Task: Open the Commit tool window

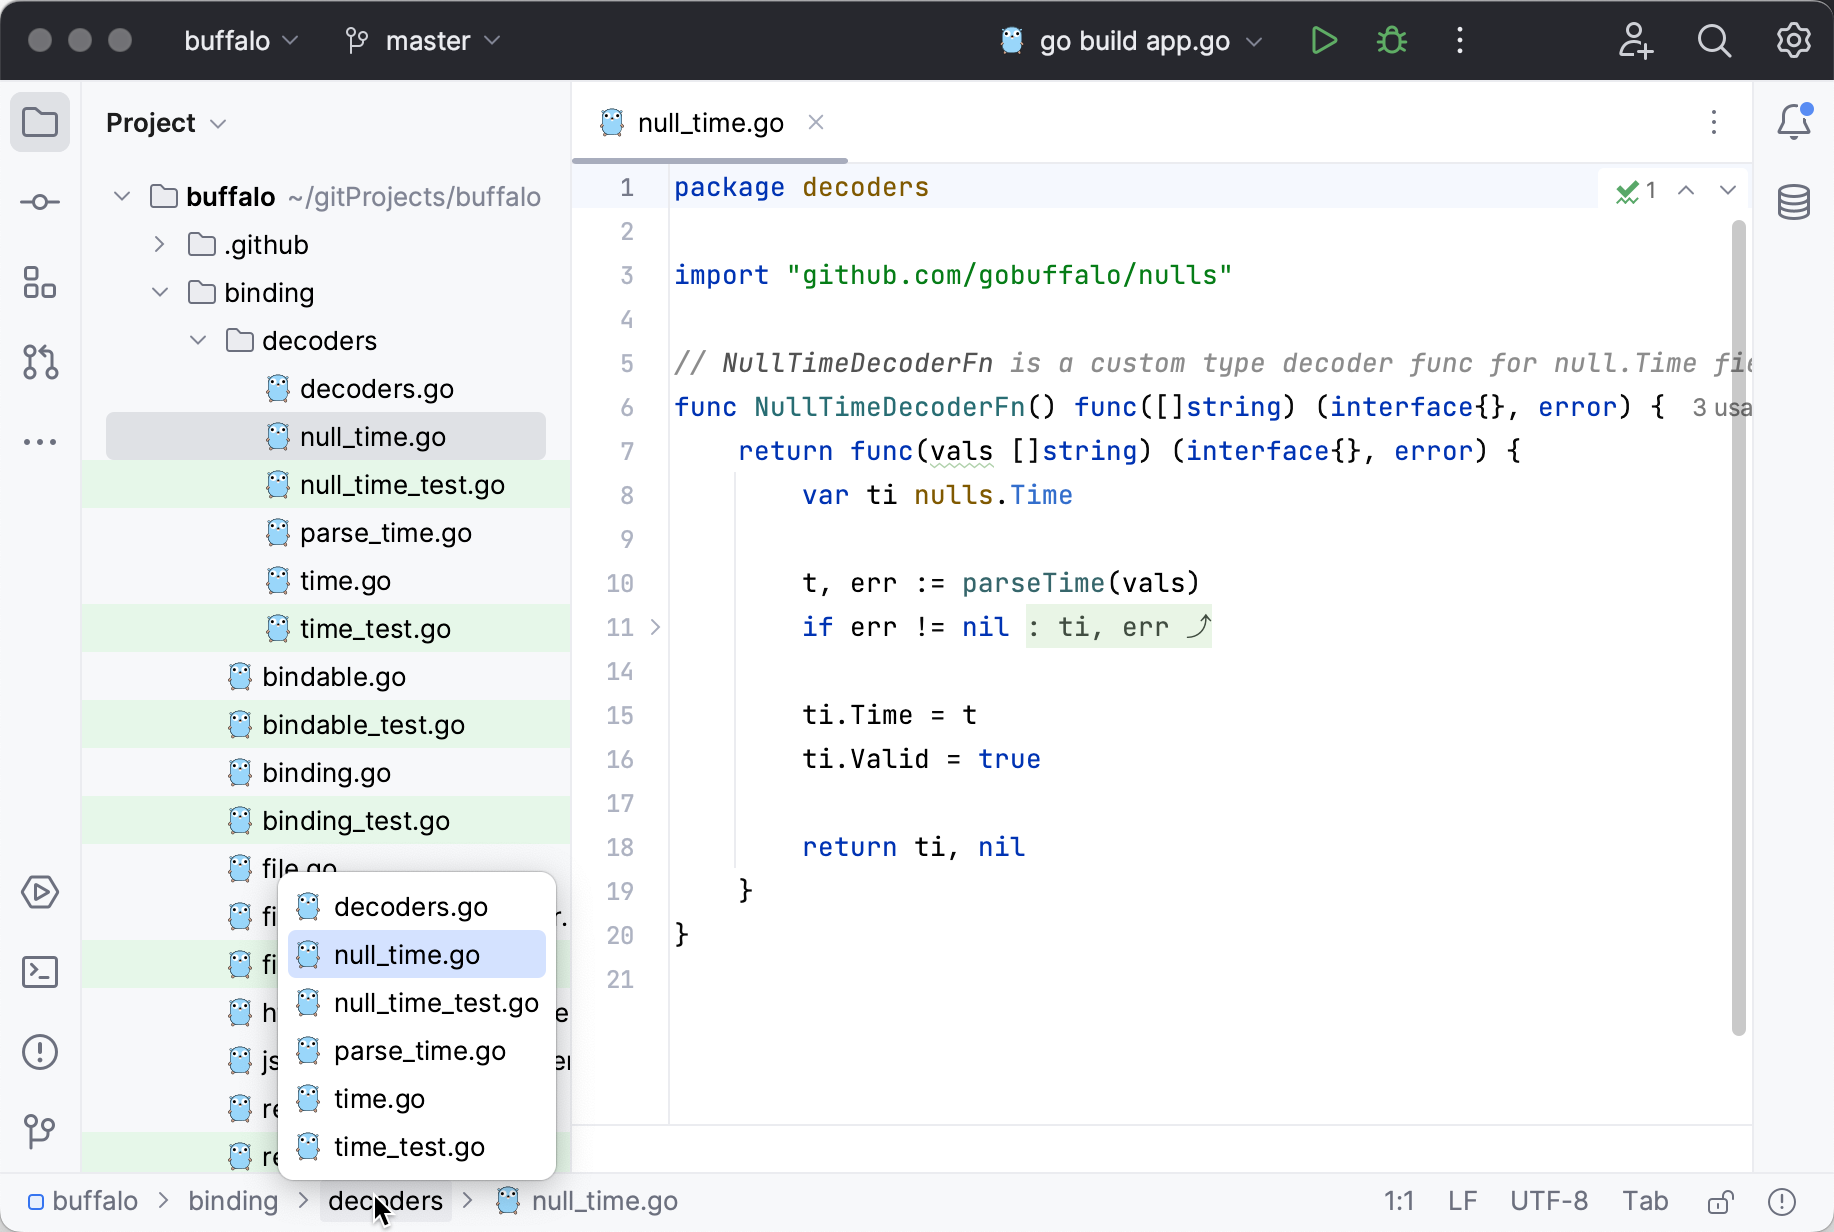Action: 40,202
